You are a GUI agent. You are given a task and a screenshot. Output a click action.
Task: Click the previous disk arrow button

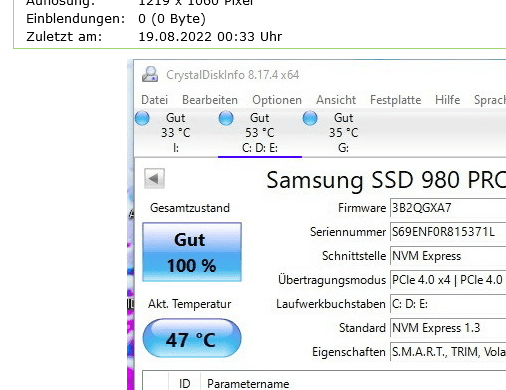tap(154, 179)
